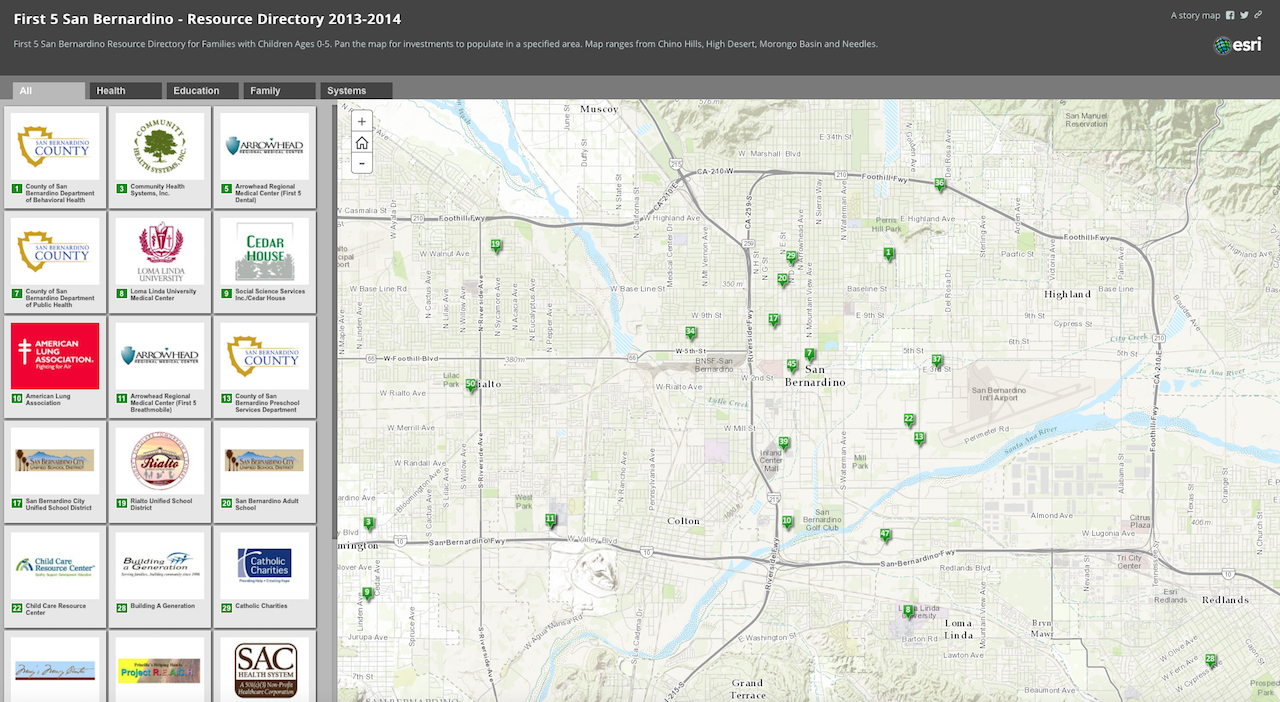Open County Department of Behavioral Health card
The width and height of the screenshot is (1280, 702).
click(55, 157)
